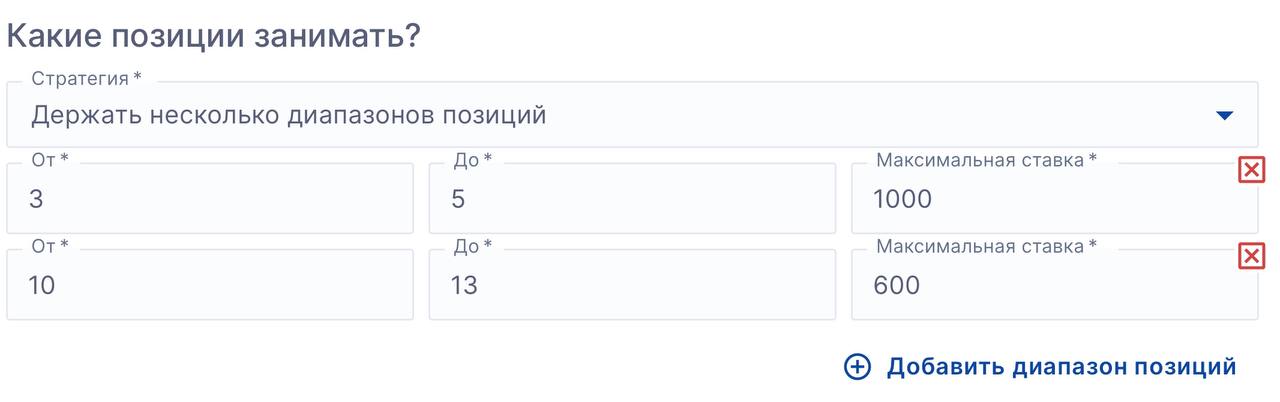This screenshot has height=402, width=1280.
Task: Expand the strategy dropdown arrow
Action: [1224, 116]
